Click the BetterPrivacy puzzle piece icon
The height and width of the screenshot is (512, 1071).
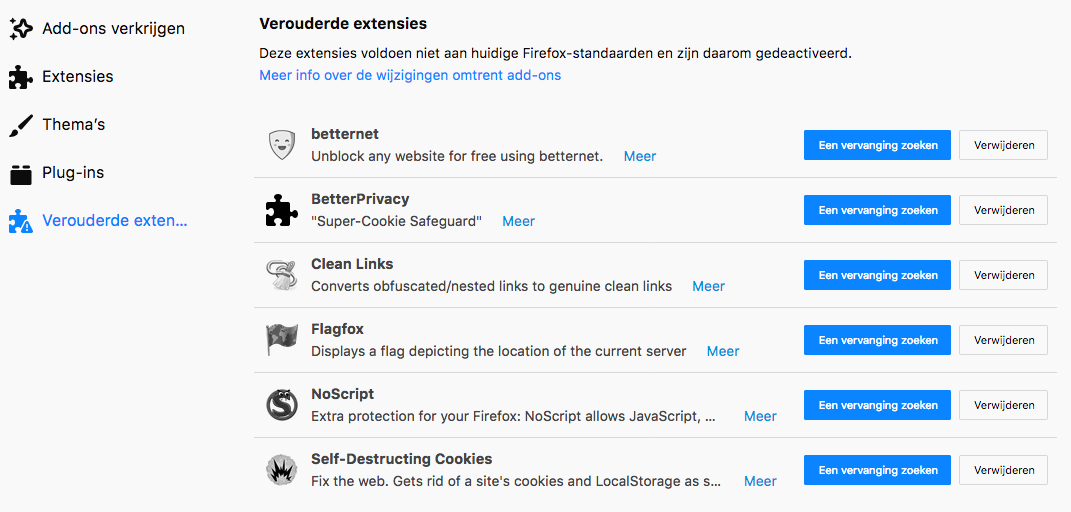(x=282, y=211)
